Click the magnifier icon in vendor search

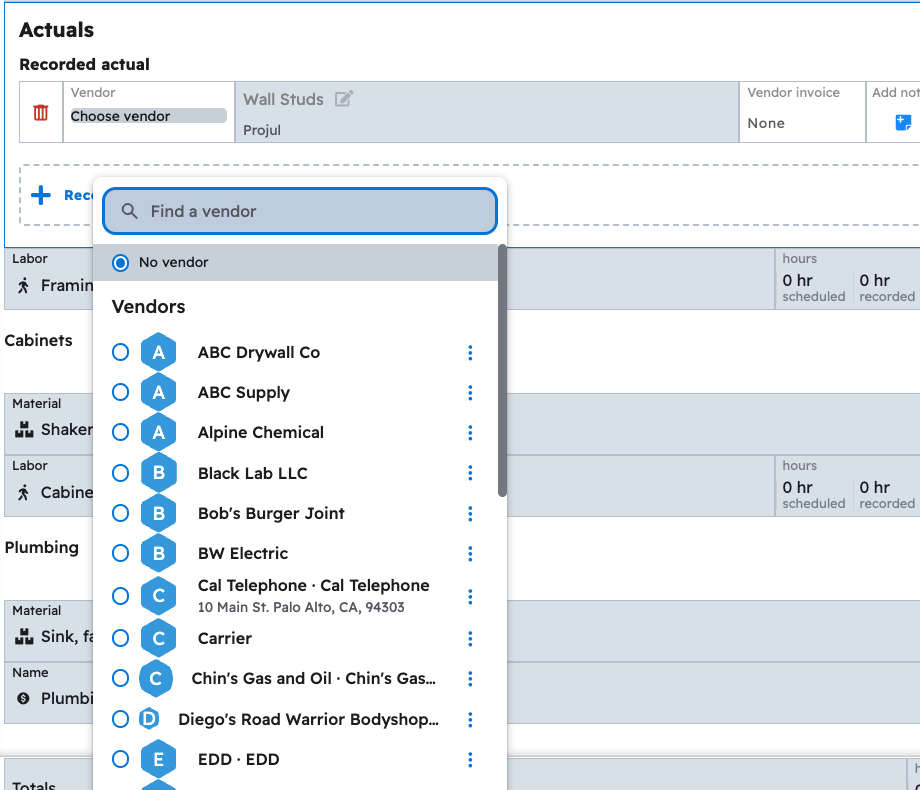coord(129,211)
